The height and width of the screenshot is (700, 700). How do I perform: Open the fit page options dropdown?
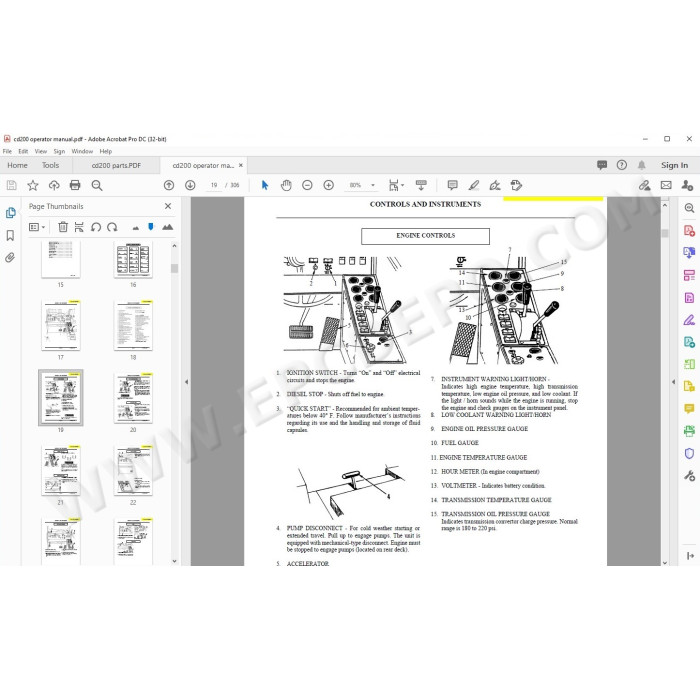[402, 185]
